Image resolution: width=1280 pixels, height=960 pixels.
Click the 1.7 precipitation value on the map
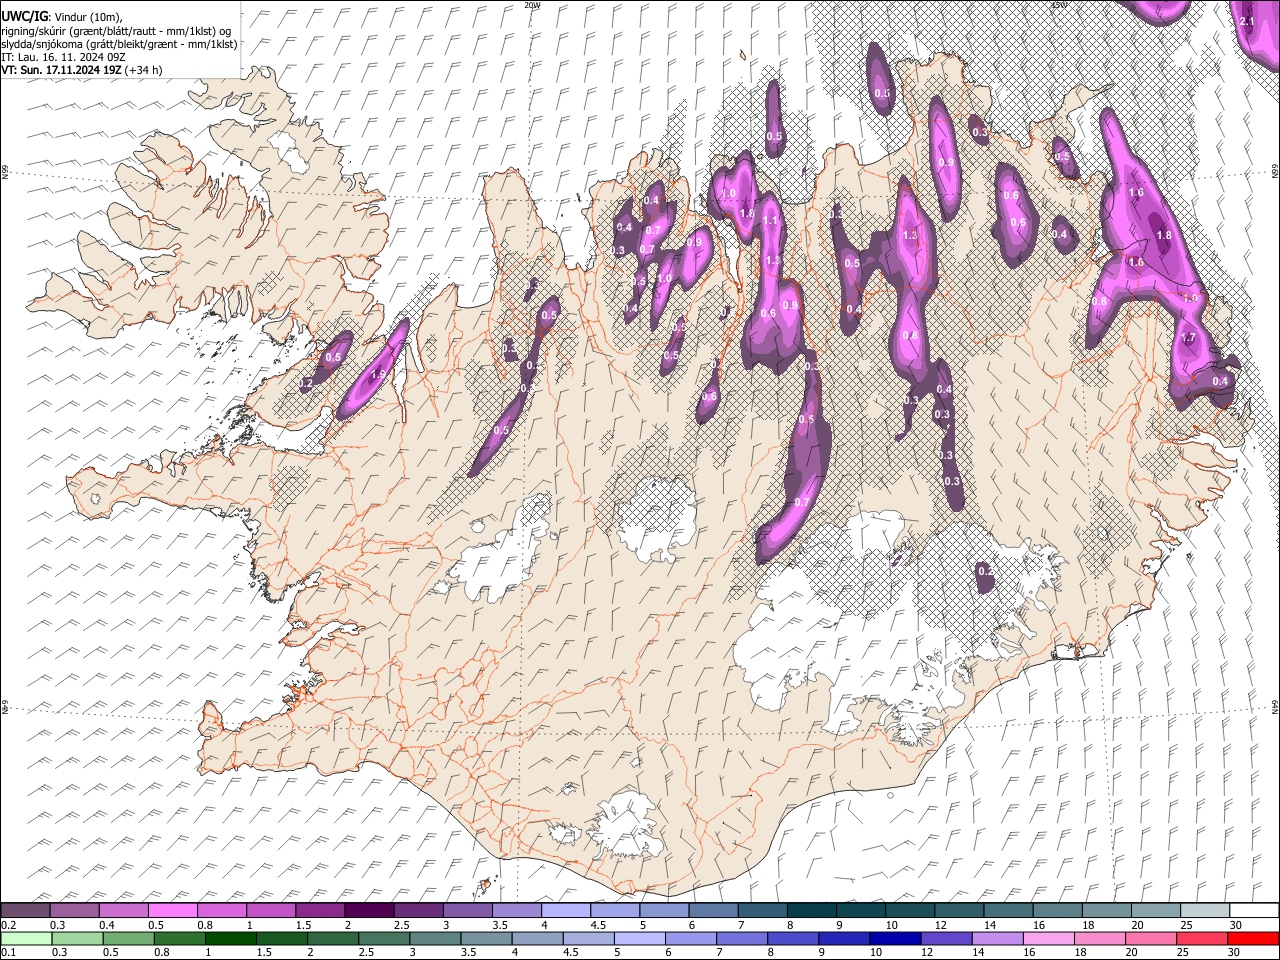tap(1188, 338)
